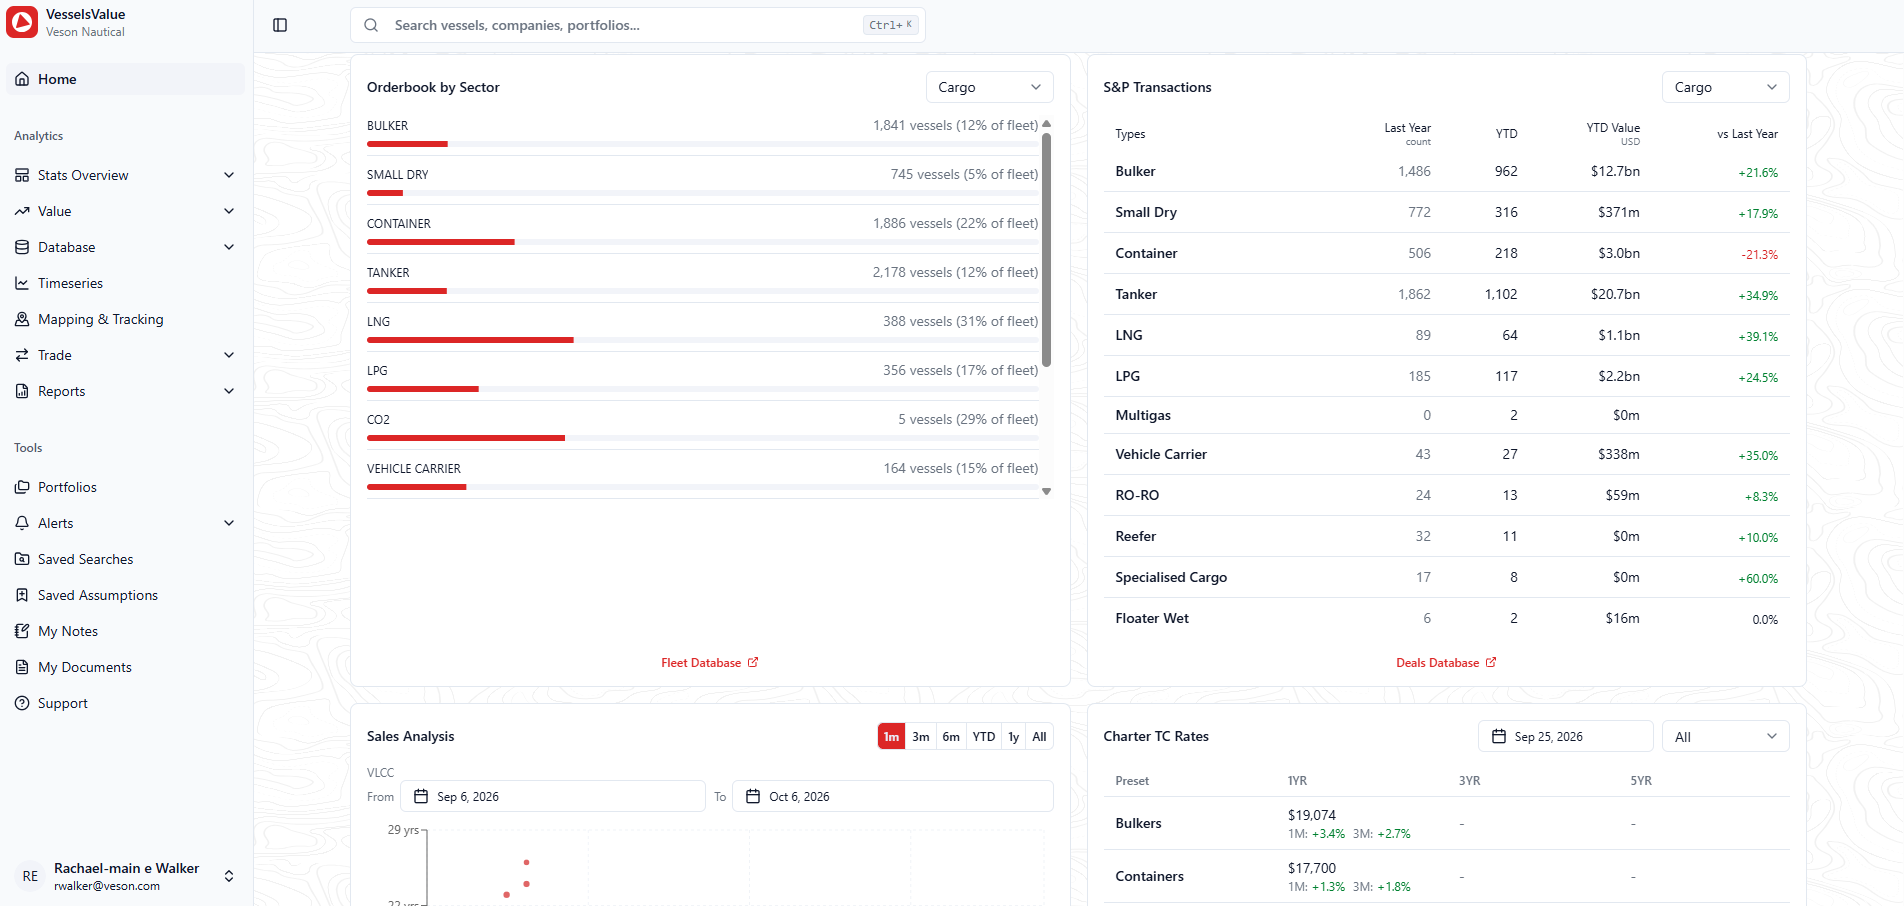Expand the Trade menu chevron
This screenshot has width=1904, height=906.
[229, 355]
